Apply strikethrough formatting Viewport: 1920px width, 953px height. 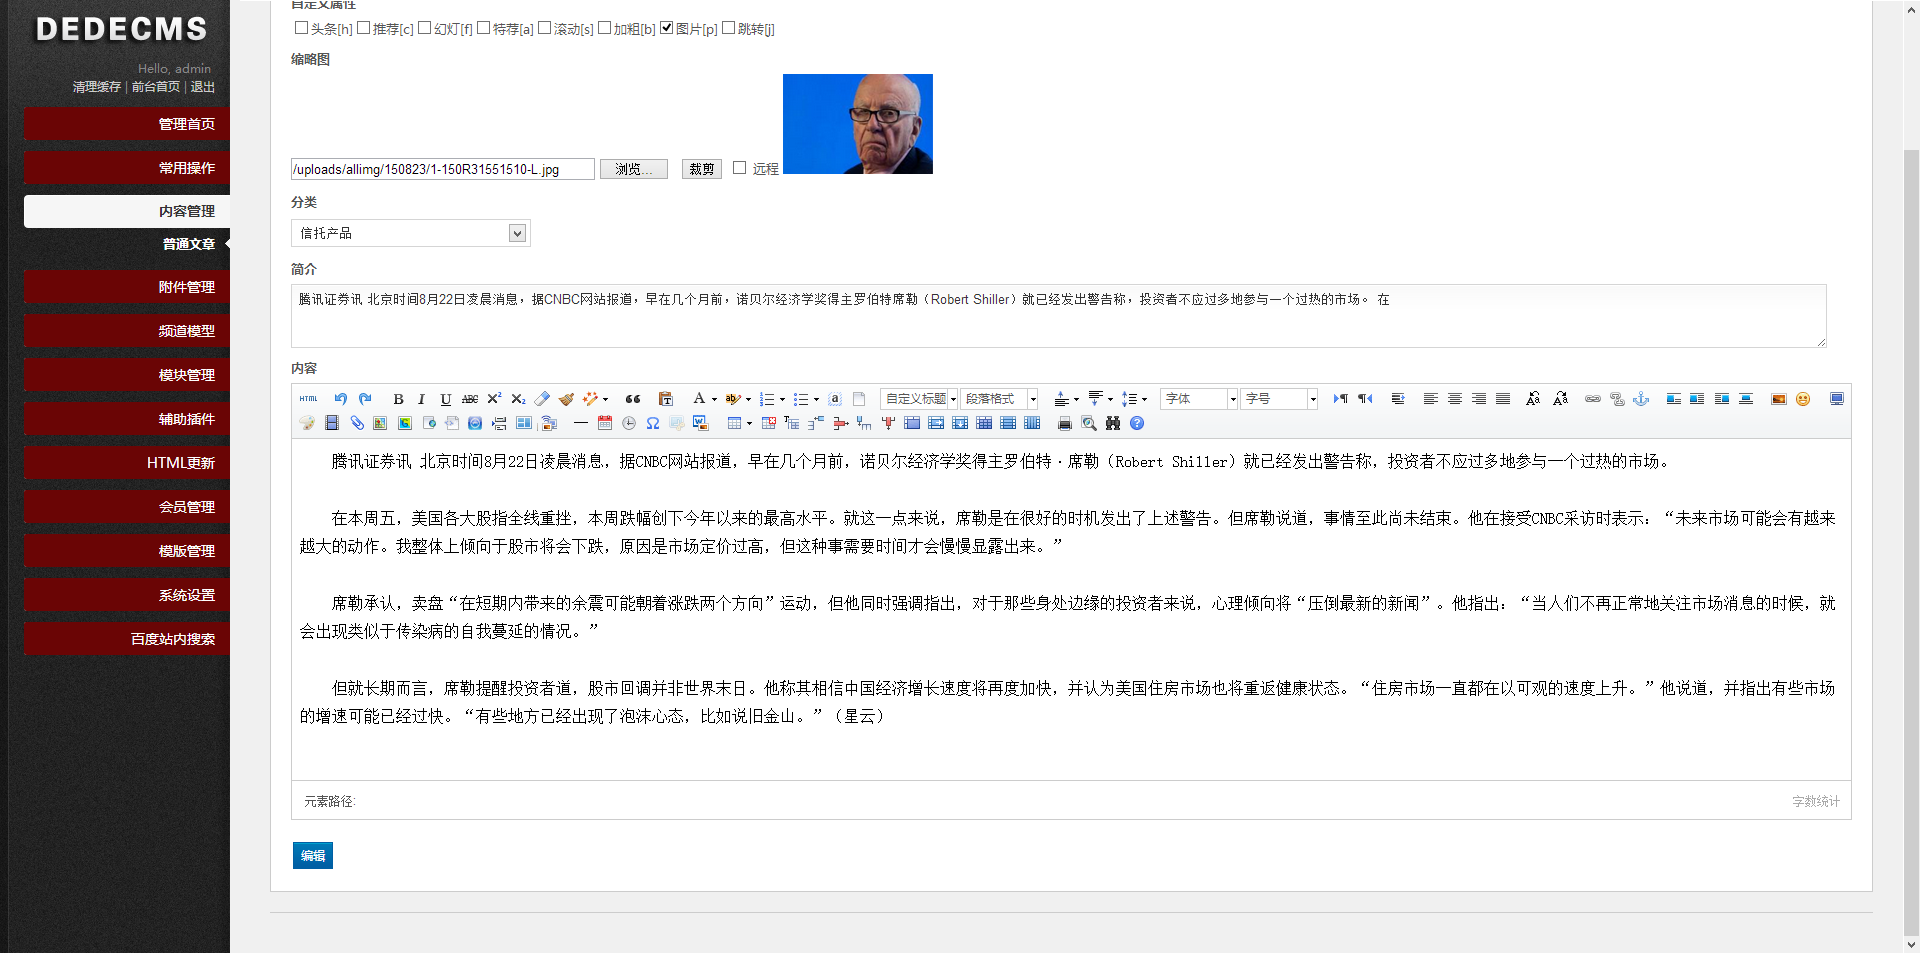470,399
